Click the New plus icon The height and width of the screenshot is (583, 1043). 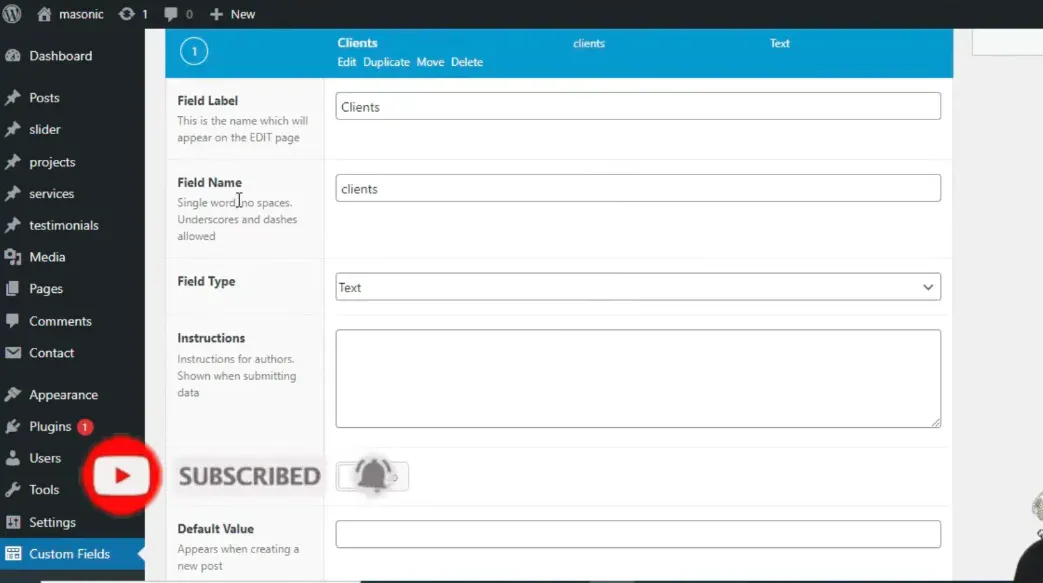pyautogui.click(x=216, y=14)
